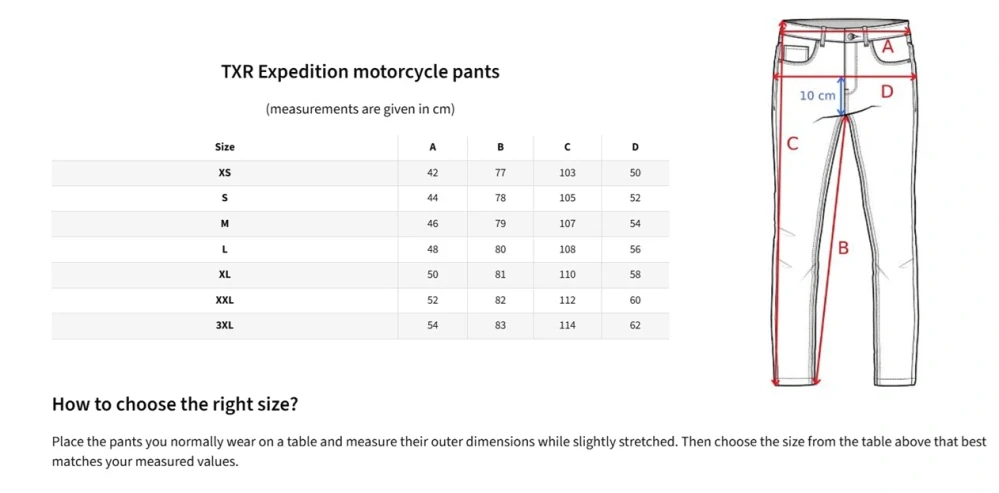Click the red letter B on the pants diagram
The width and height of the screenshot is (999, 493).
[x=843, y=248]
